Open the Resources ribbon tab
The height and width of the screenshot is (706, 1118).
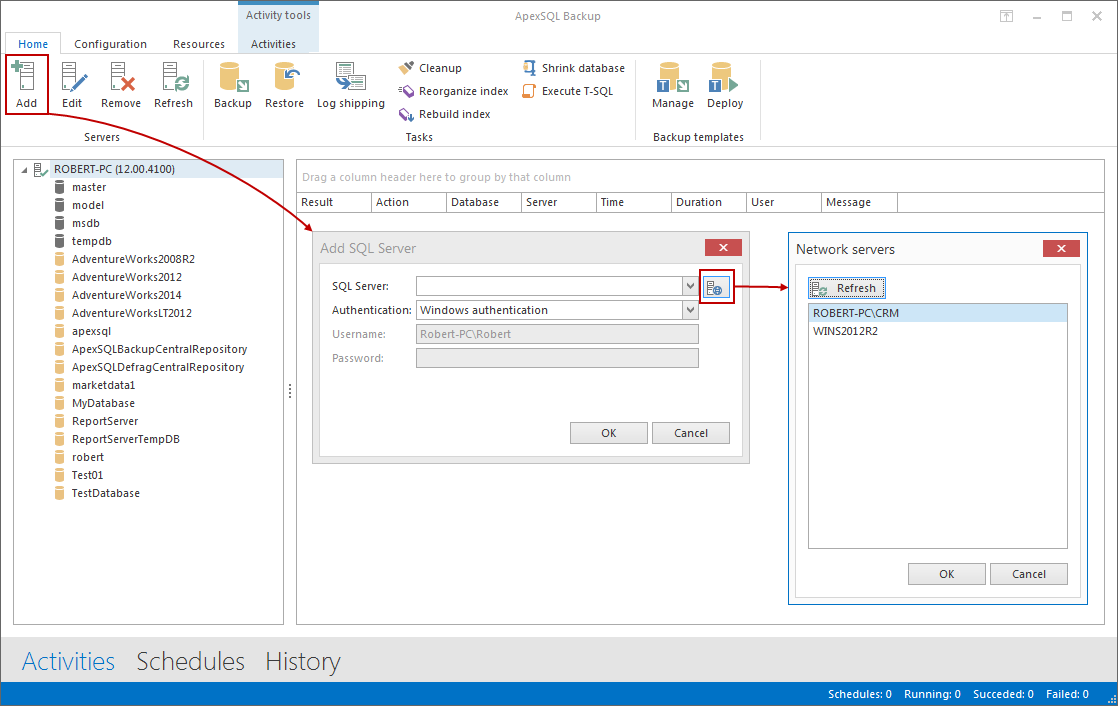[x=199, y=44]
